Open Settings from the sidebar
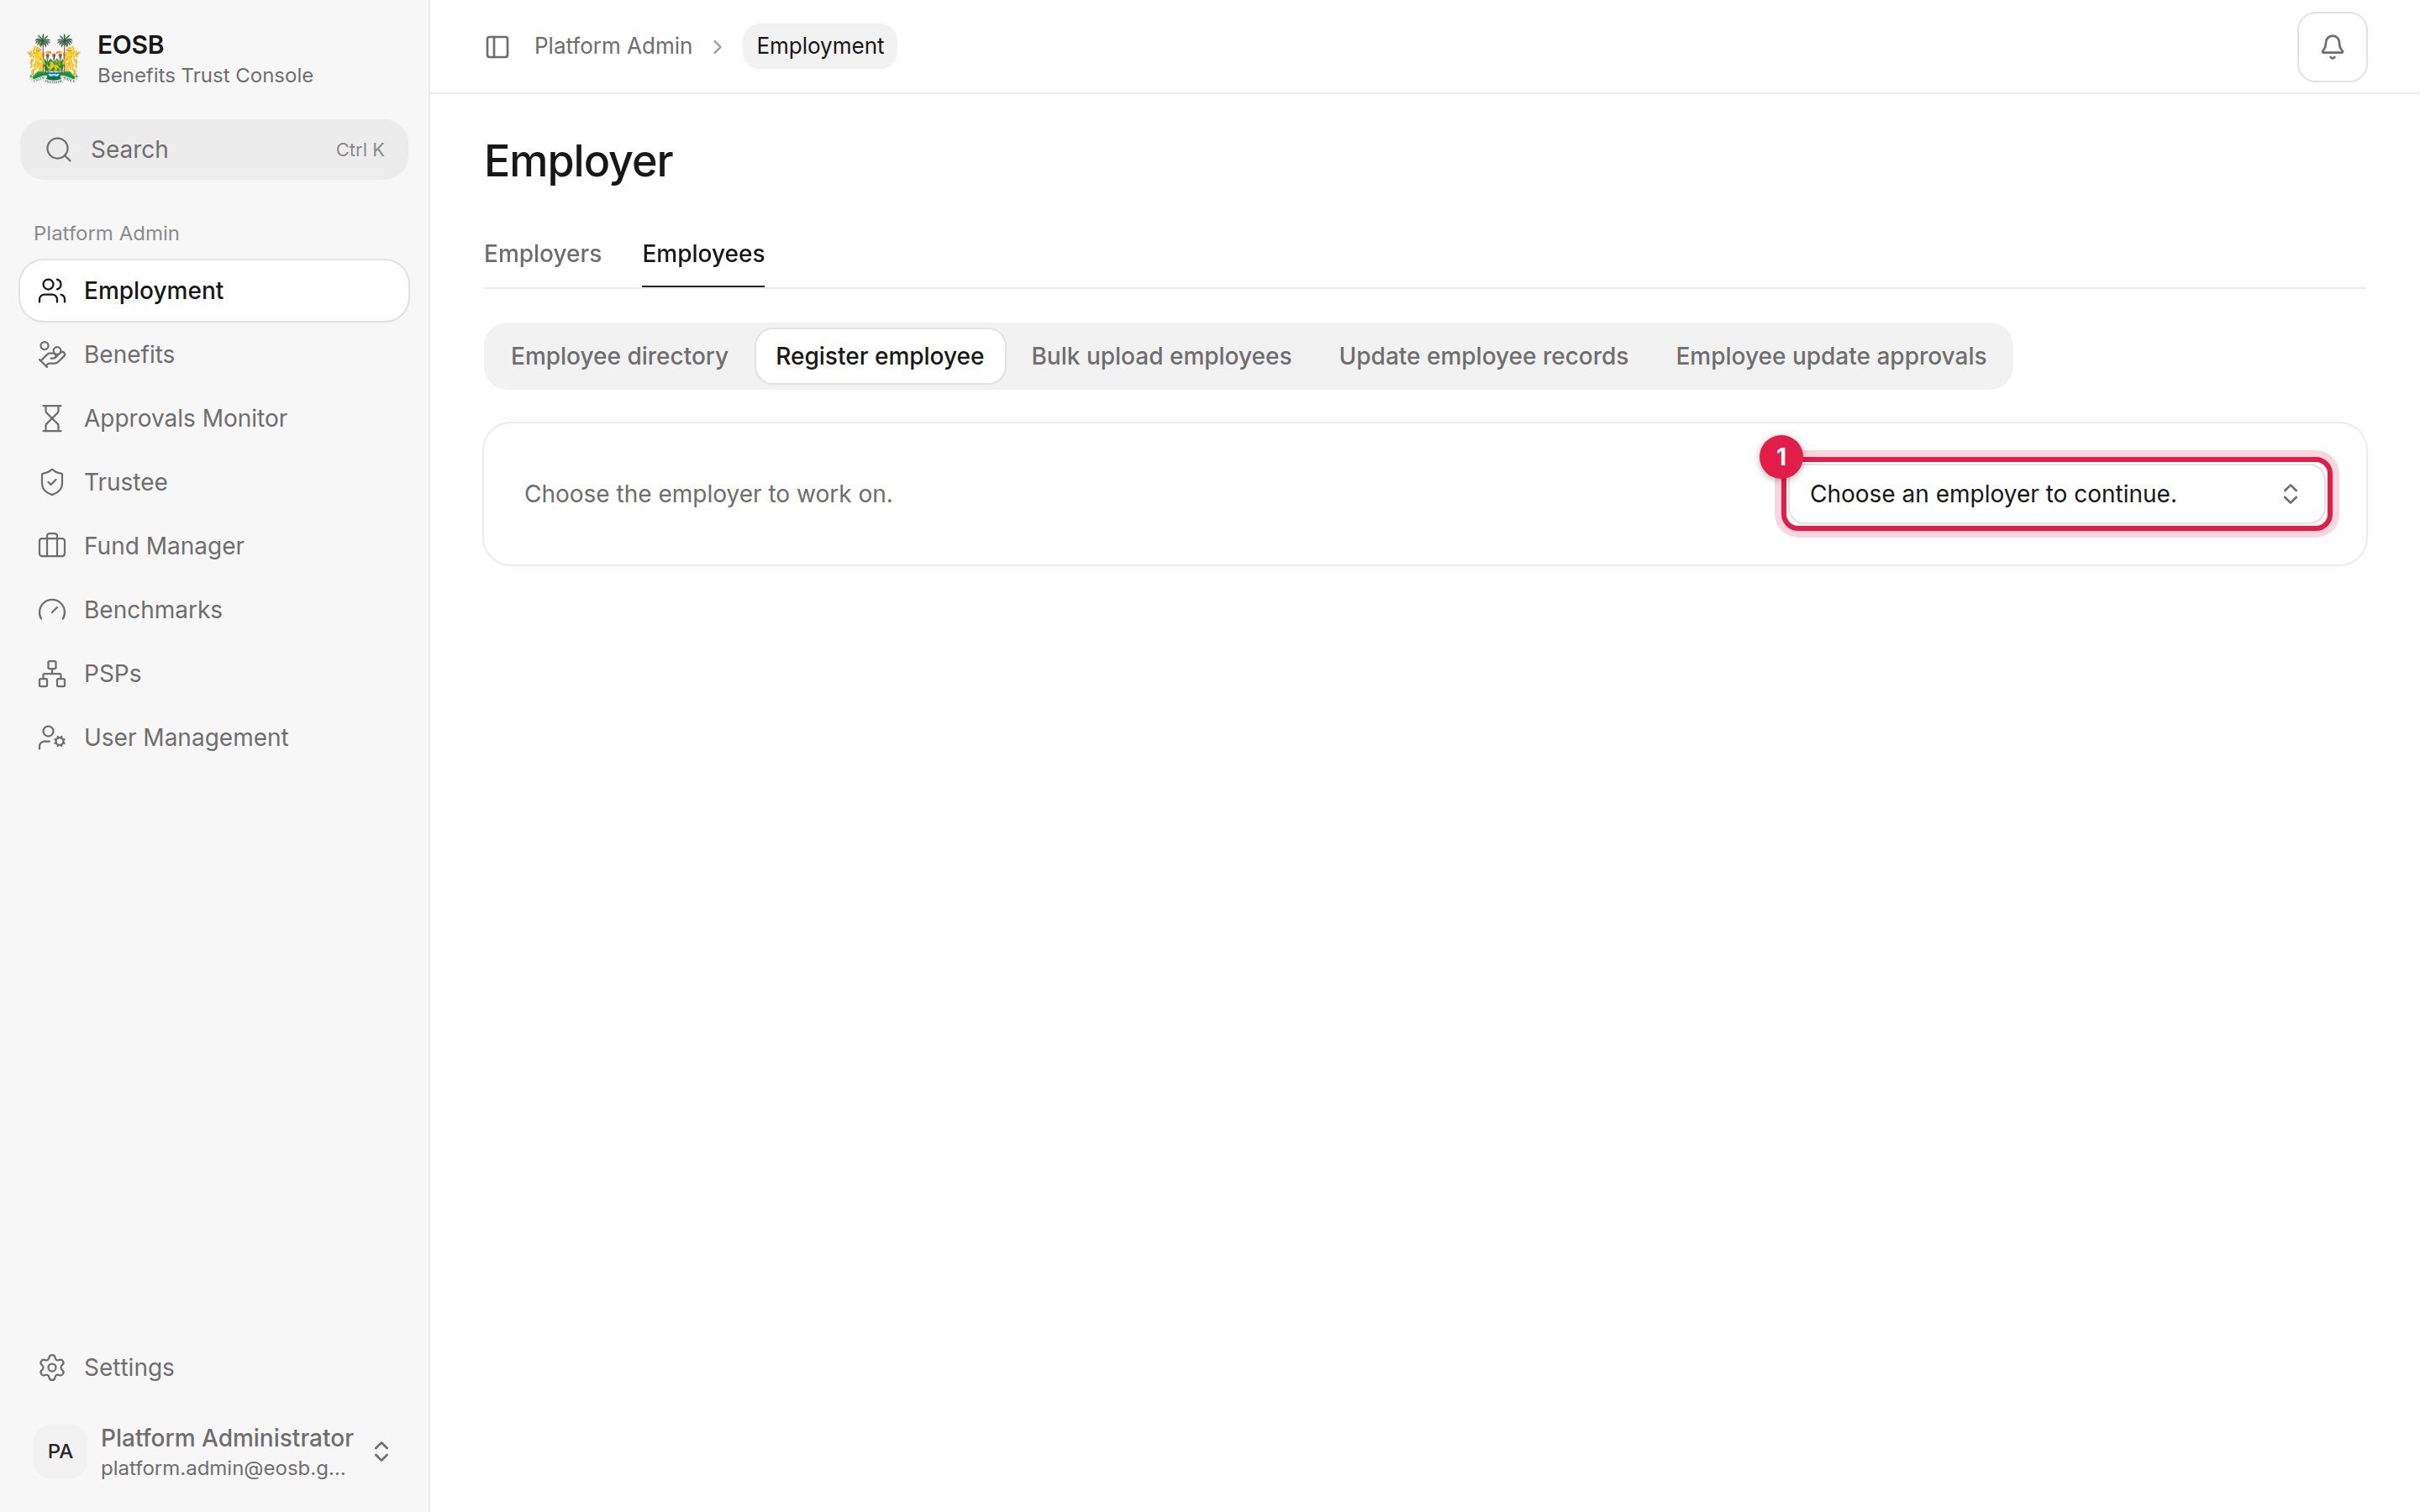 point(214,1367)
